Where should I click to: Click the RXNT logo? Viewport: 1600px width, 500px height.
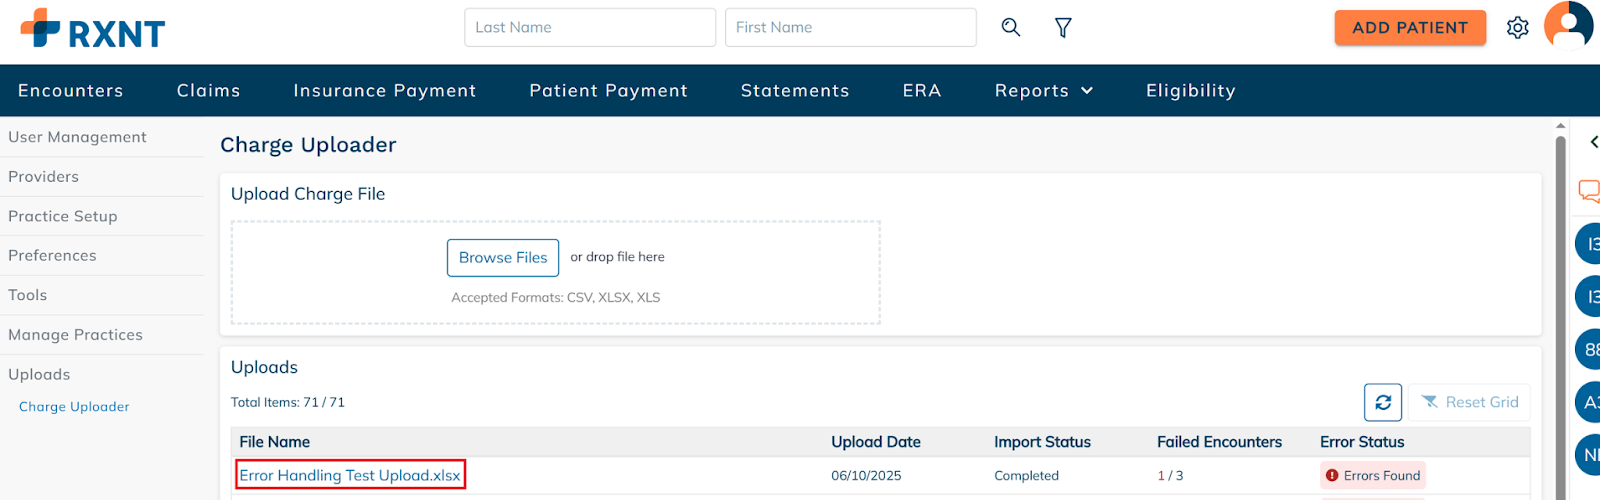click(x=93, y=30)
